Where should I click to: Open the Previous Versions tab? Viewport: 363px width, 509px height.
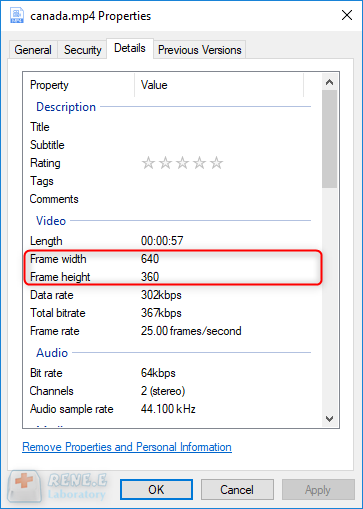199,50
